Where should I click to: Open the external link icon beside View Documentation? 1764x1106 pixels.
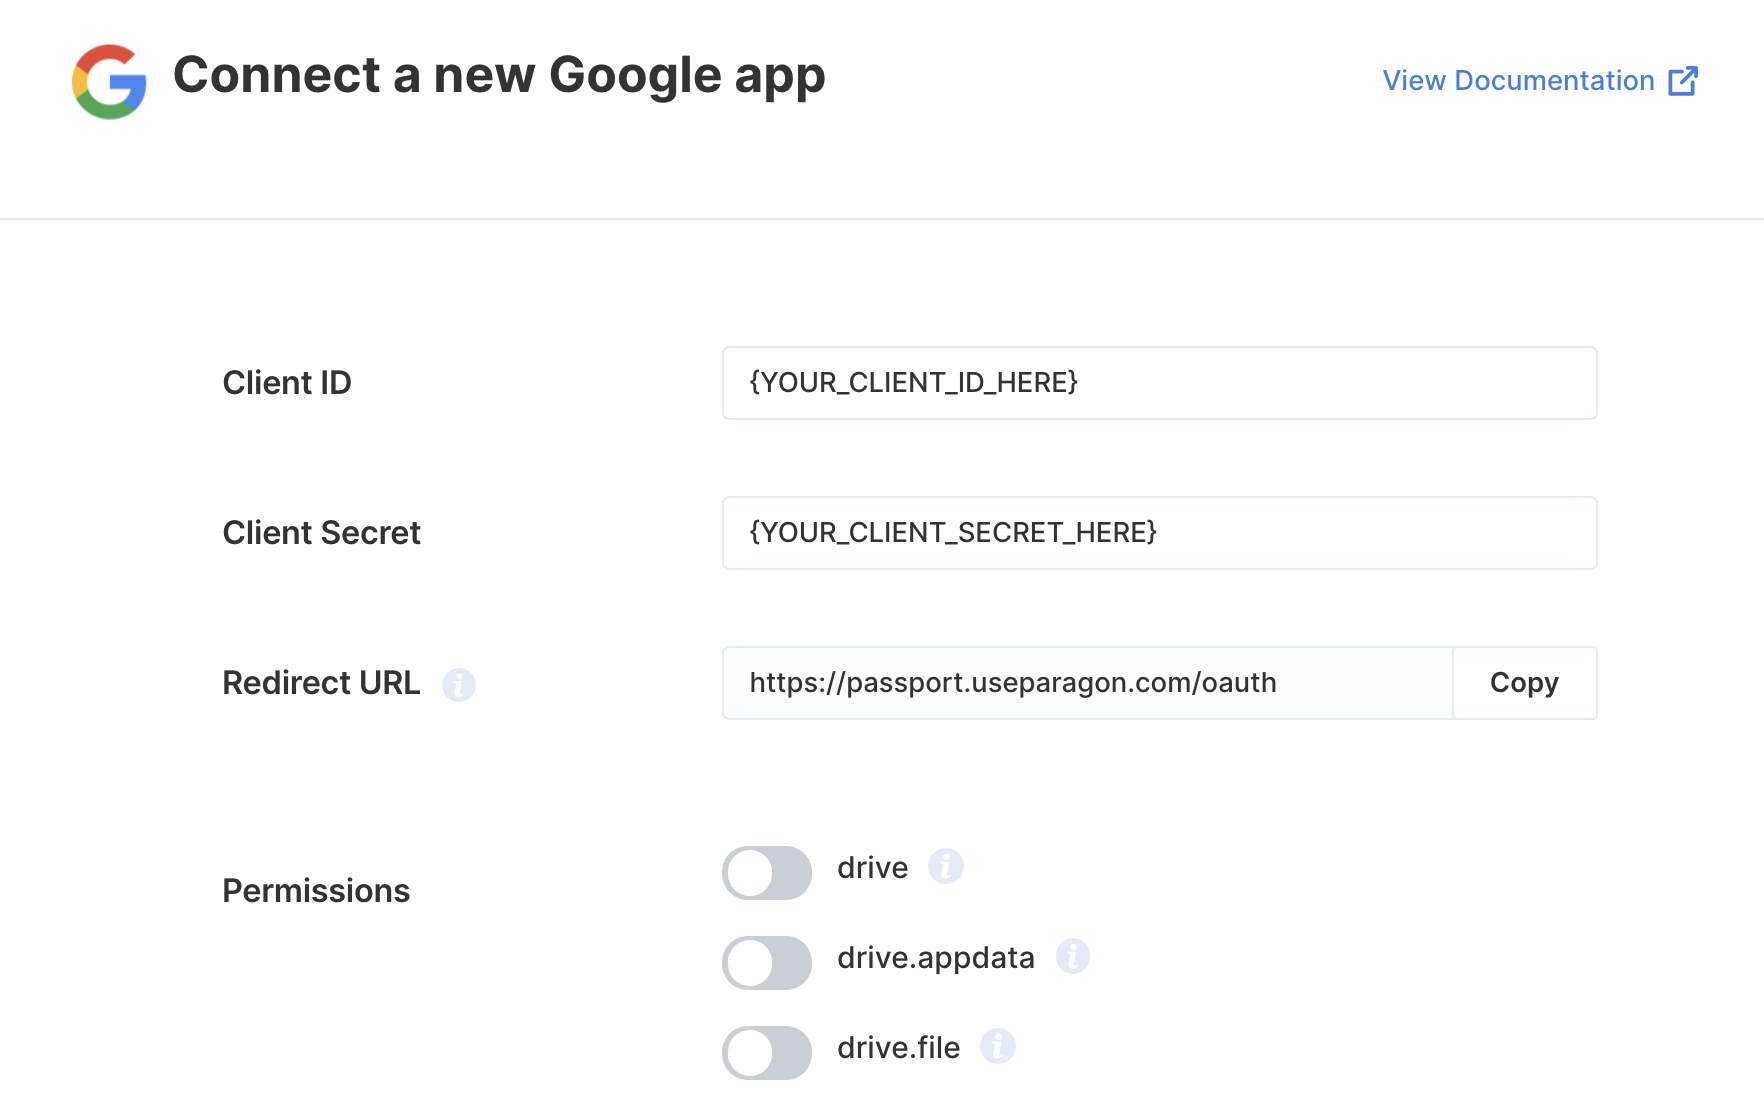pos(1683,81)
